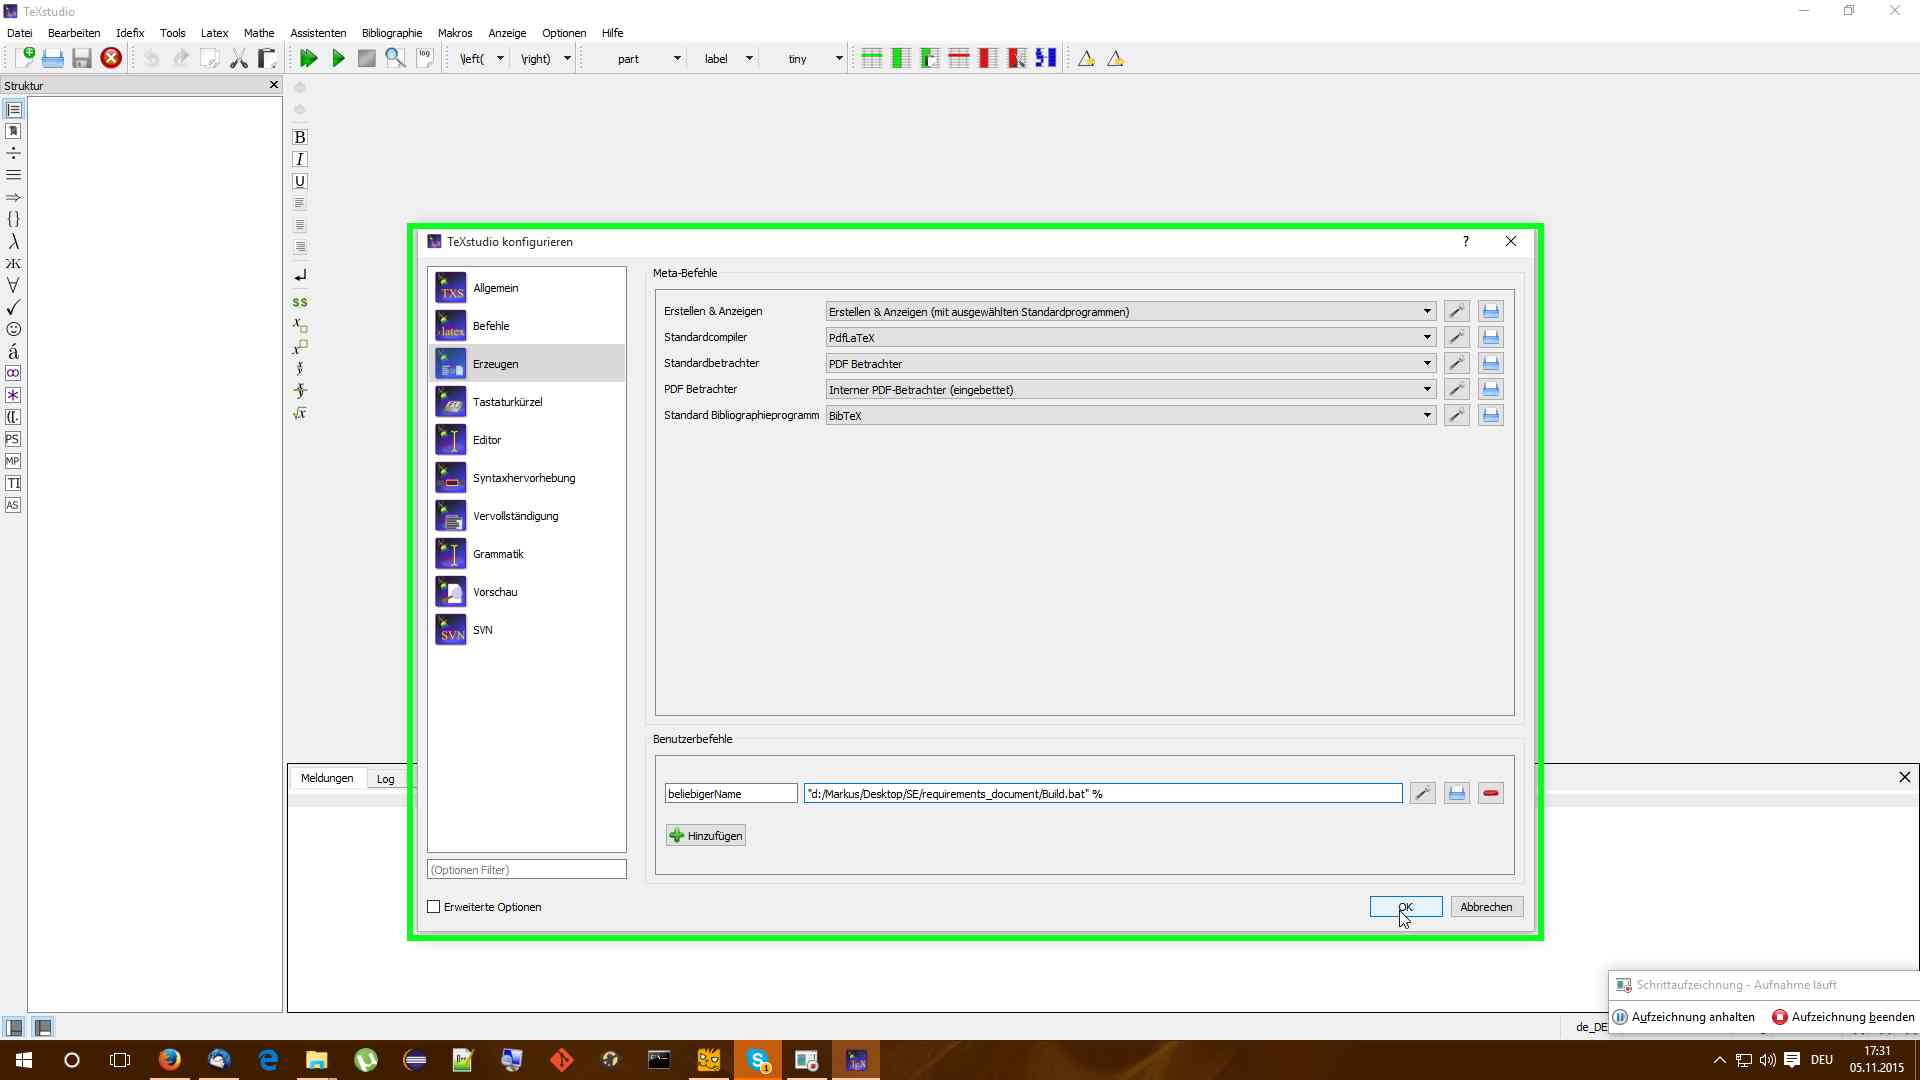This screenshot has width=1920, height=1080.
Task: Open the Erstellen & Anzeigen dropdown
Action: [x=1131, y=311]
